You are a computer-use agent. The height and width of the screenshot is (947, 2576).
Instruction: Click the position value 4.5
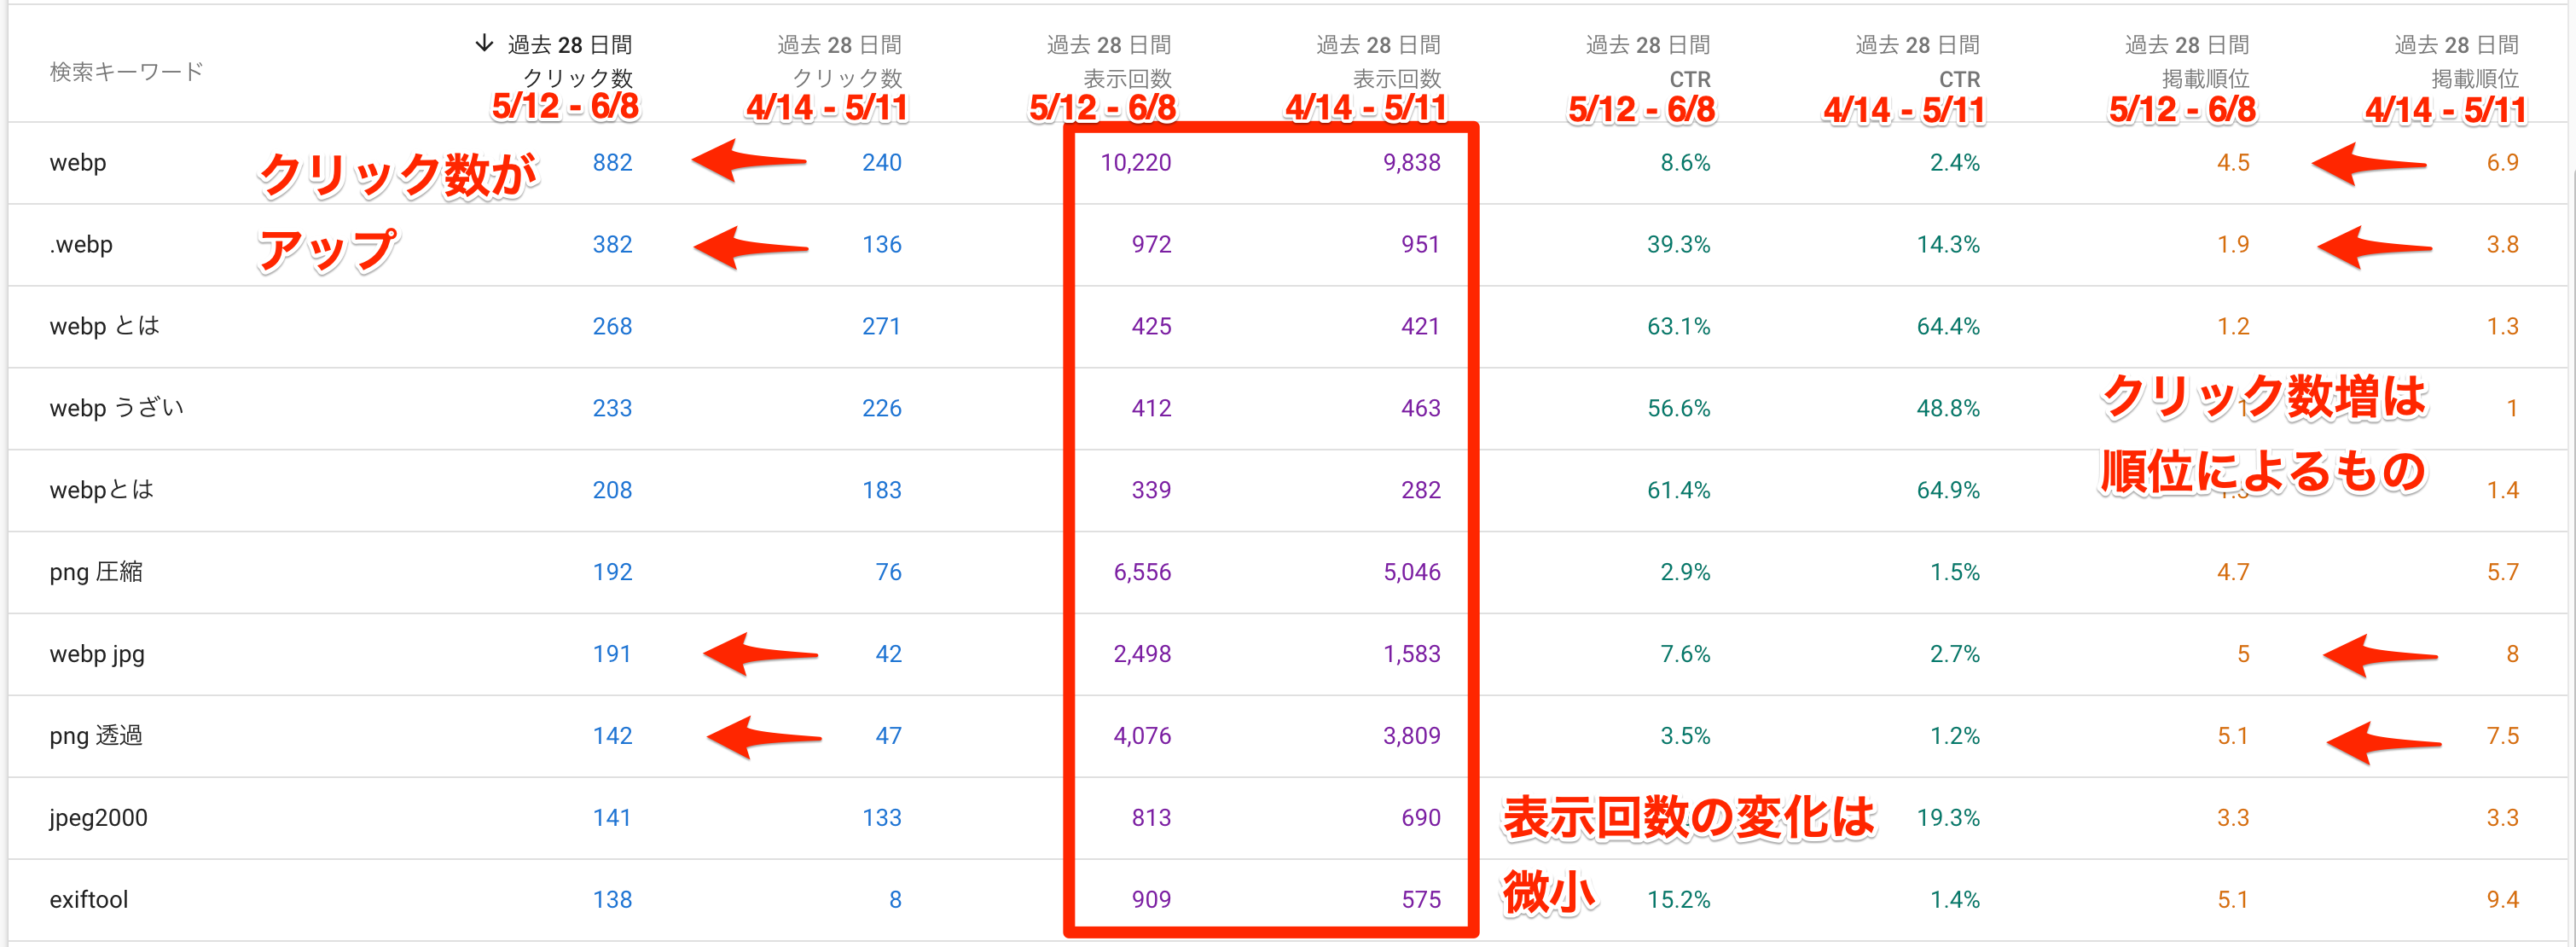click(2233, 163)
